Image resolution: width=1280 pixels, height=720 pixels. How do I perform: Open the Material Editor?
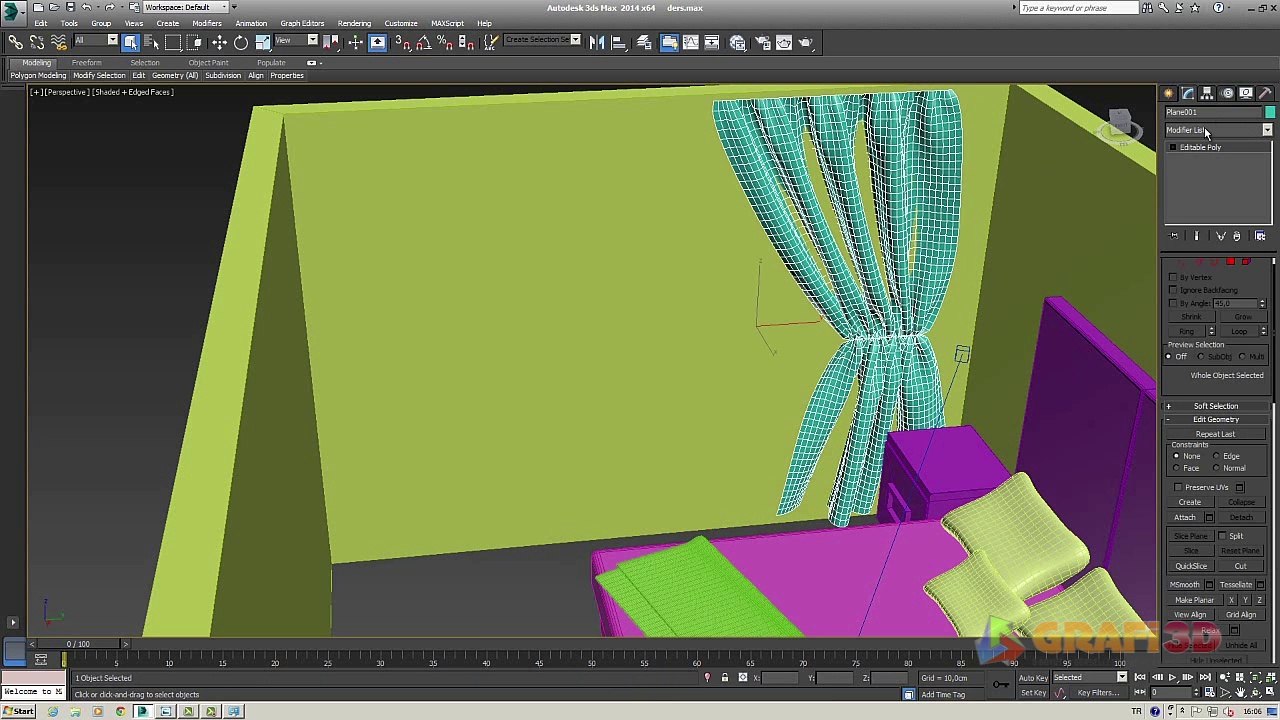738,42
